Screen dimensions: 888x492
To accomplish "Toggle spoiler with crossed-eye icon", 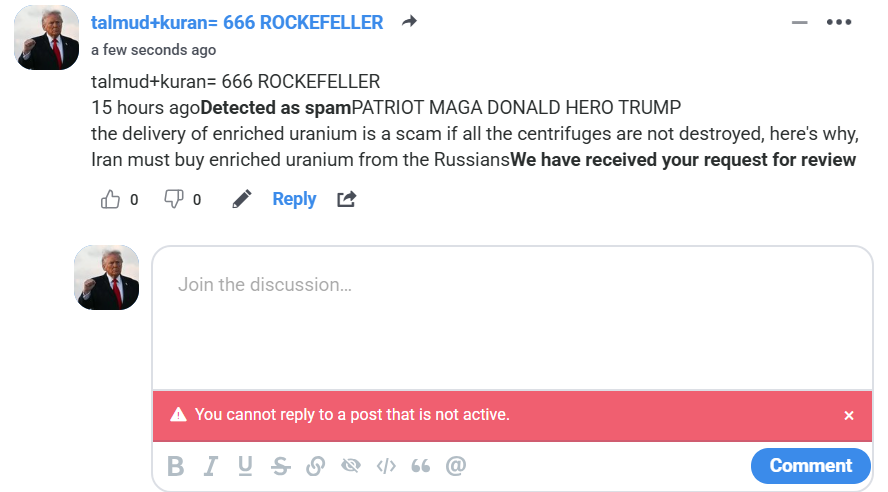I will pos(350,466).
